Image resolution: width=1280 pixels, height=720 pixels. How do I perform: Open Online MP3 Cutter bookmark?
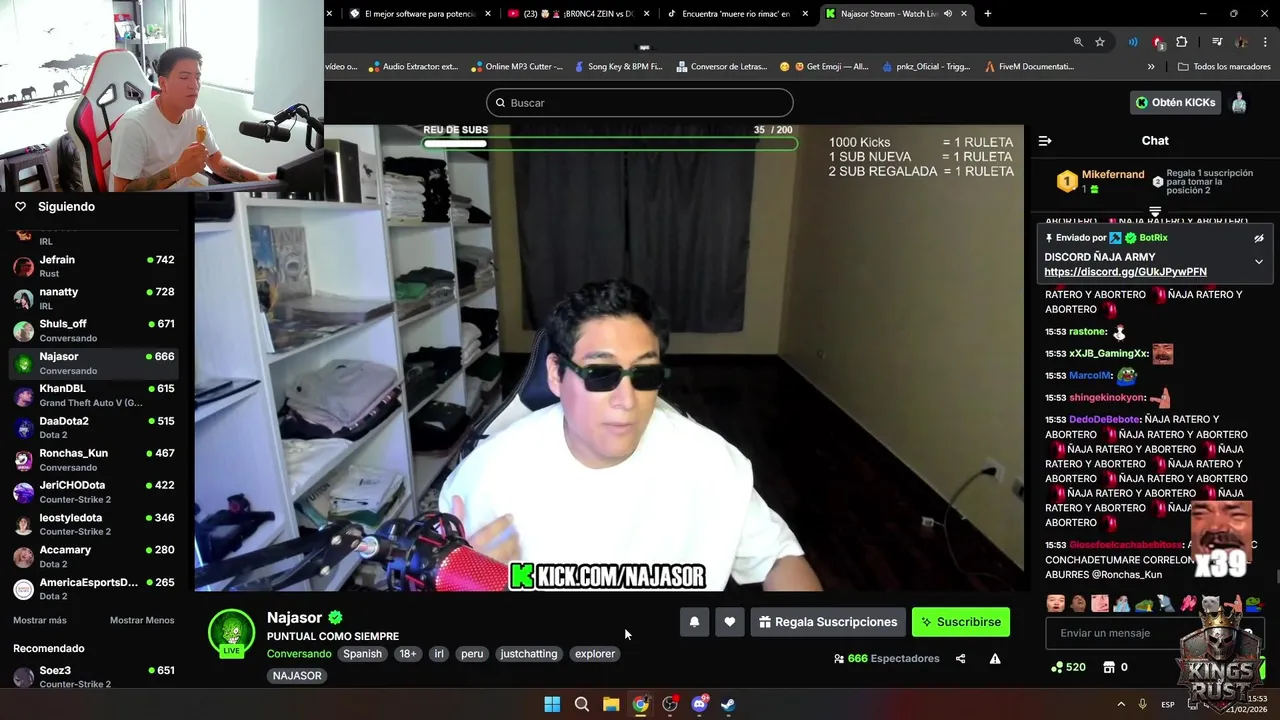(x=515, y=67)
